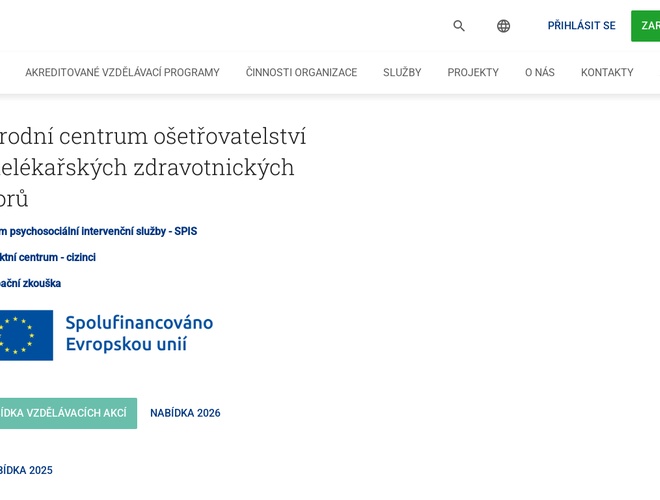Follow the centrum - cizinci link
The image size is (660, 500).
47,257
